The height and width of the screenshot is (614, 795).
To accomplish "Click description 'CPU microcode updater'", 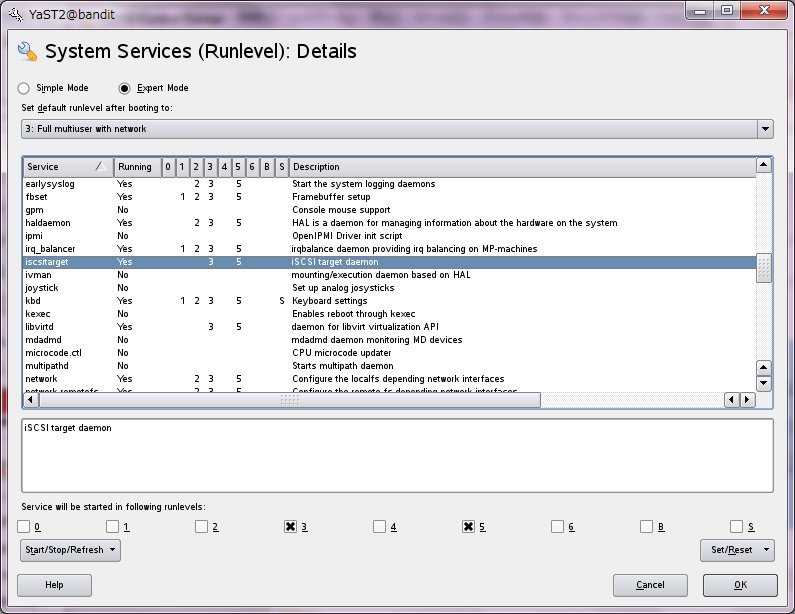I will tap(342, 353).
